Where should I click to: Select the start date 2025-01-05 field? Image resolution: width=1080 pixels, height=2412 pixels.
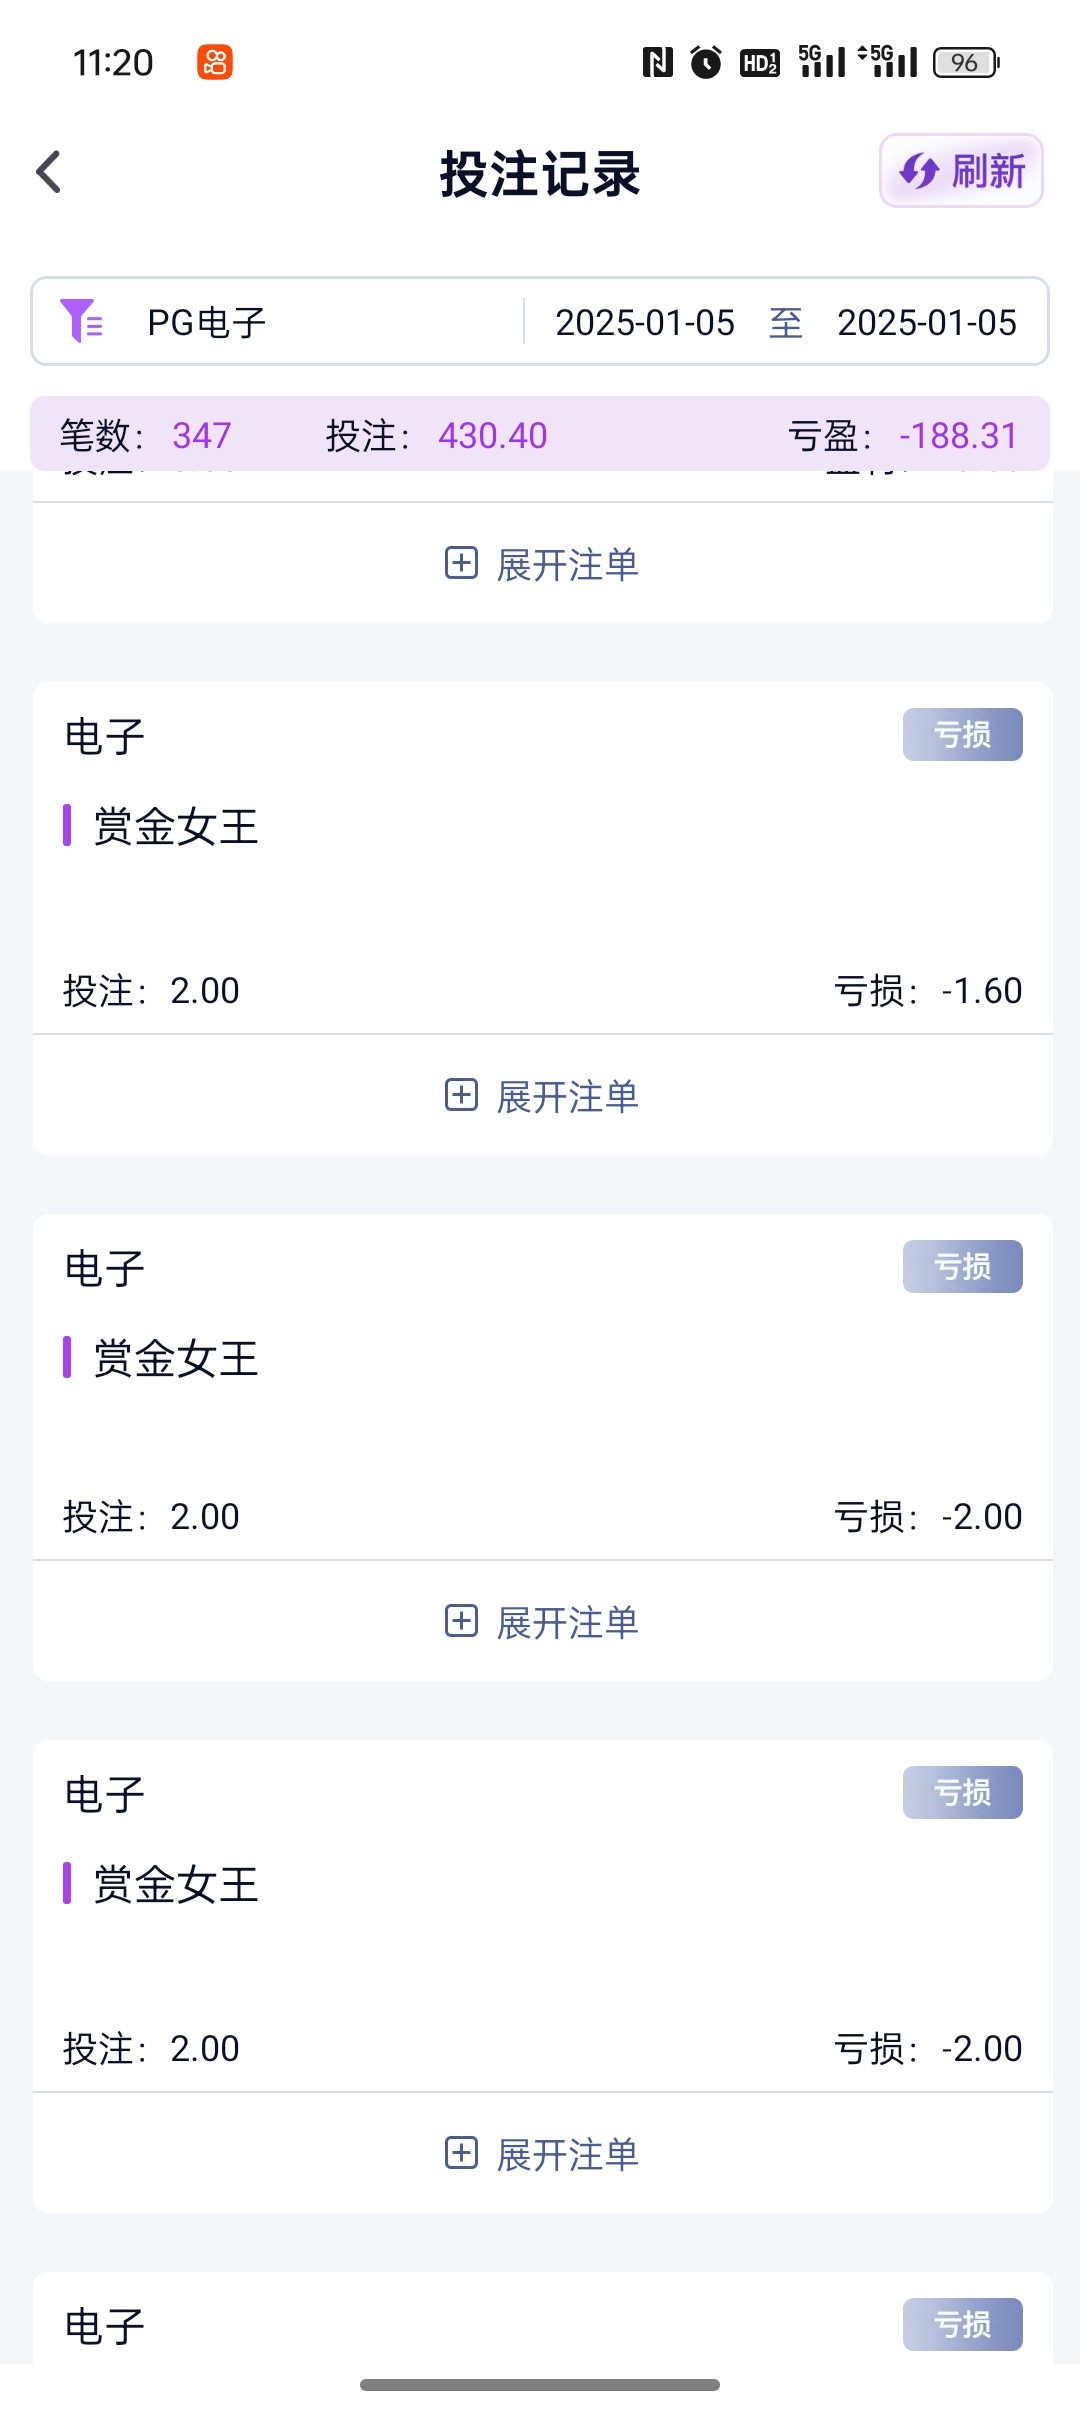coord(645,322)
